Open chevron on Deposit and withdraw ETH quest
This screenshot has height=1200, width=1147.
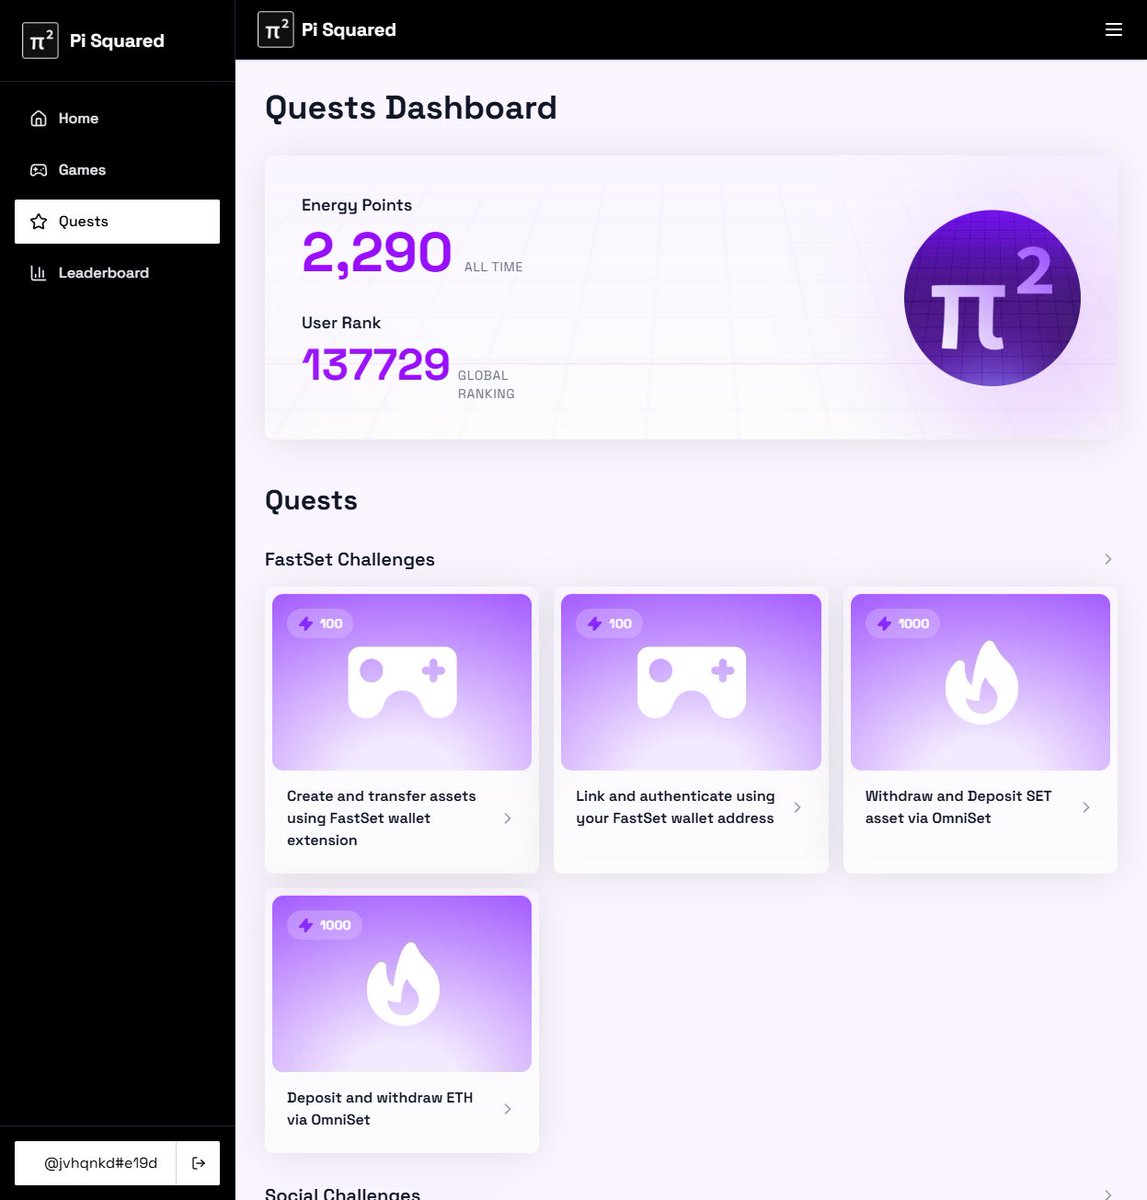point(508,1109)
